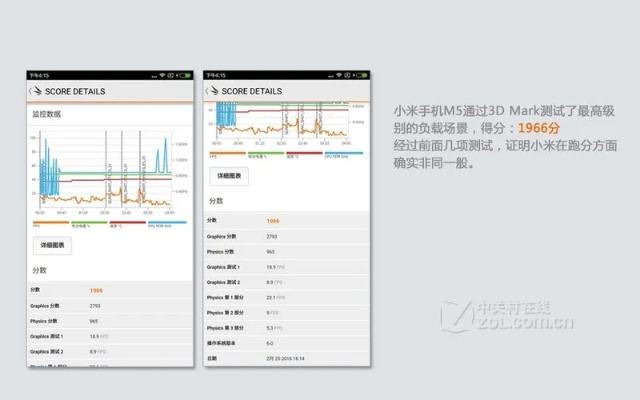Viewport: 640px width, 400px height.
Task: Select Graphics 测试 2 row on right phone
Action: (287, 282)
